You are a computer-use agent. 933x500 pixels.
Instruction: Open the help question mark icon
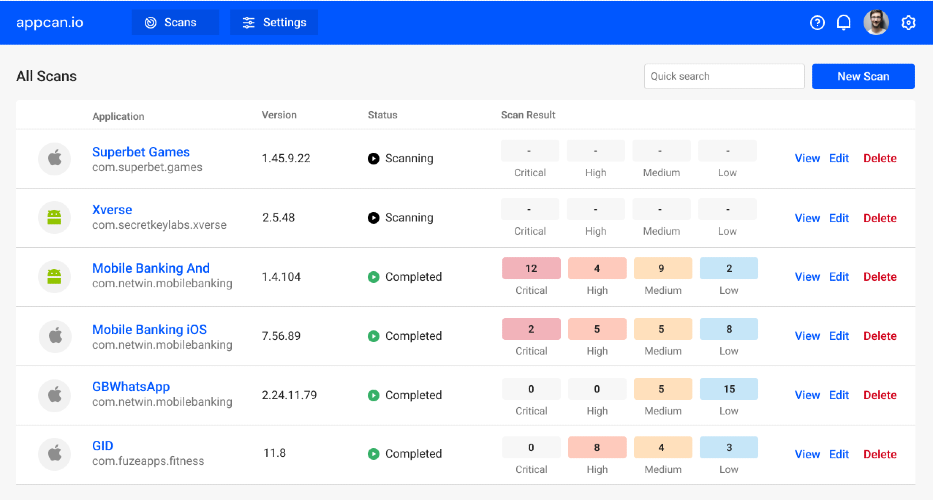pyautogui.click(x=817, y=23)
